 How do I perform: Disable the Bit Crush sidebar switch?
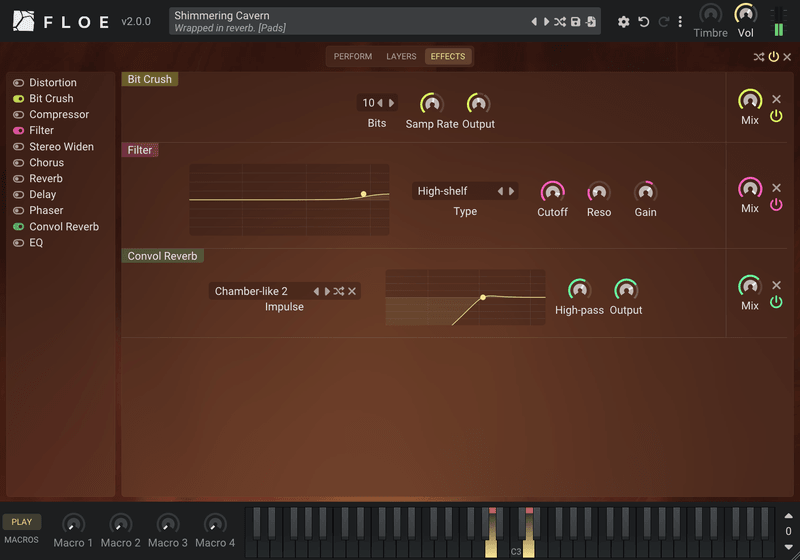[x=18, y=98]
